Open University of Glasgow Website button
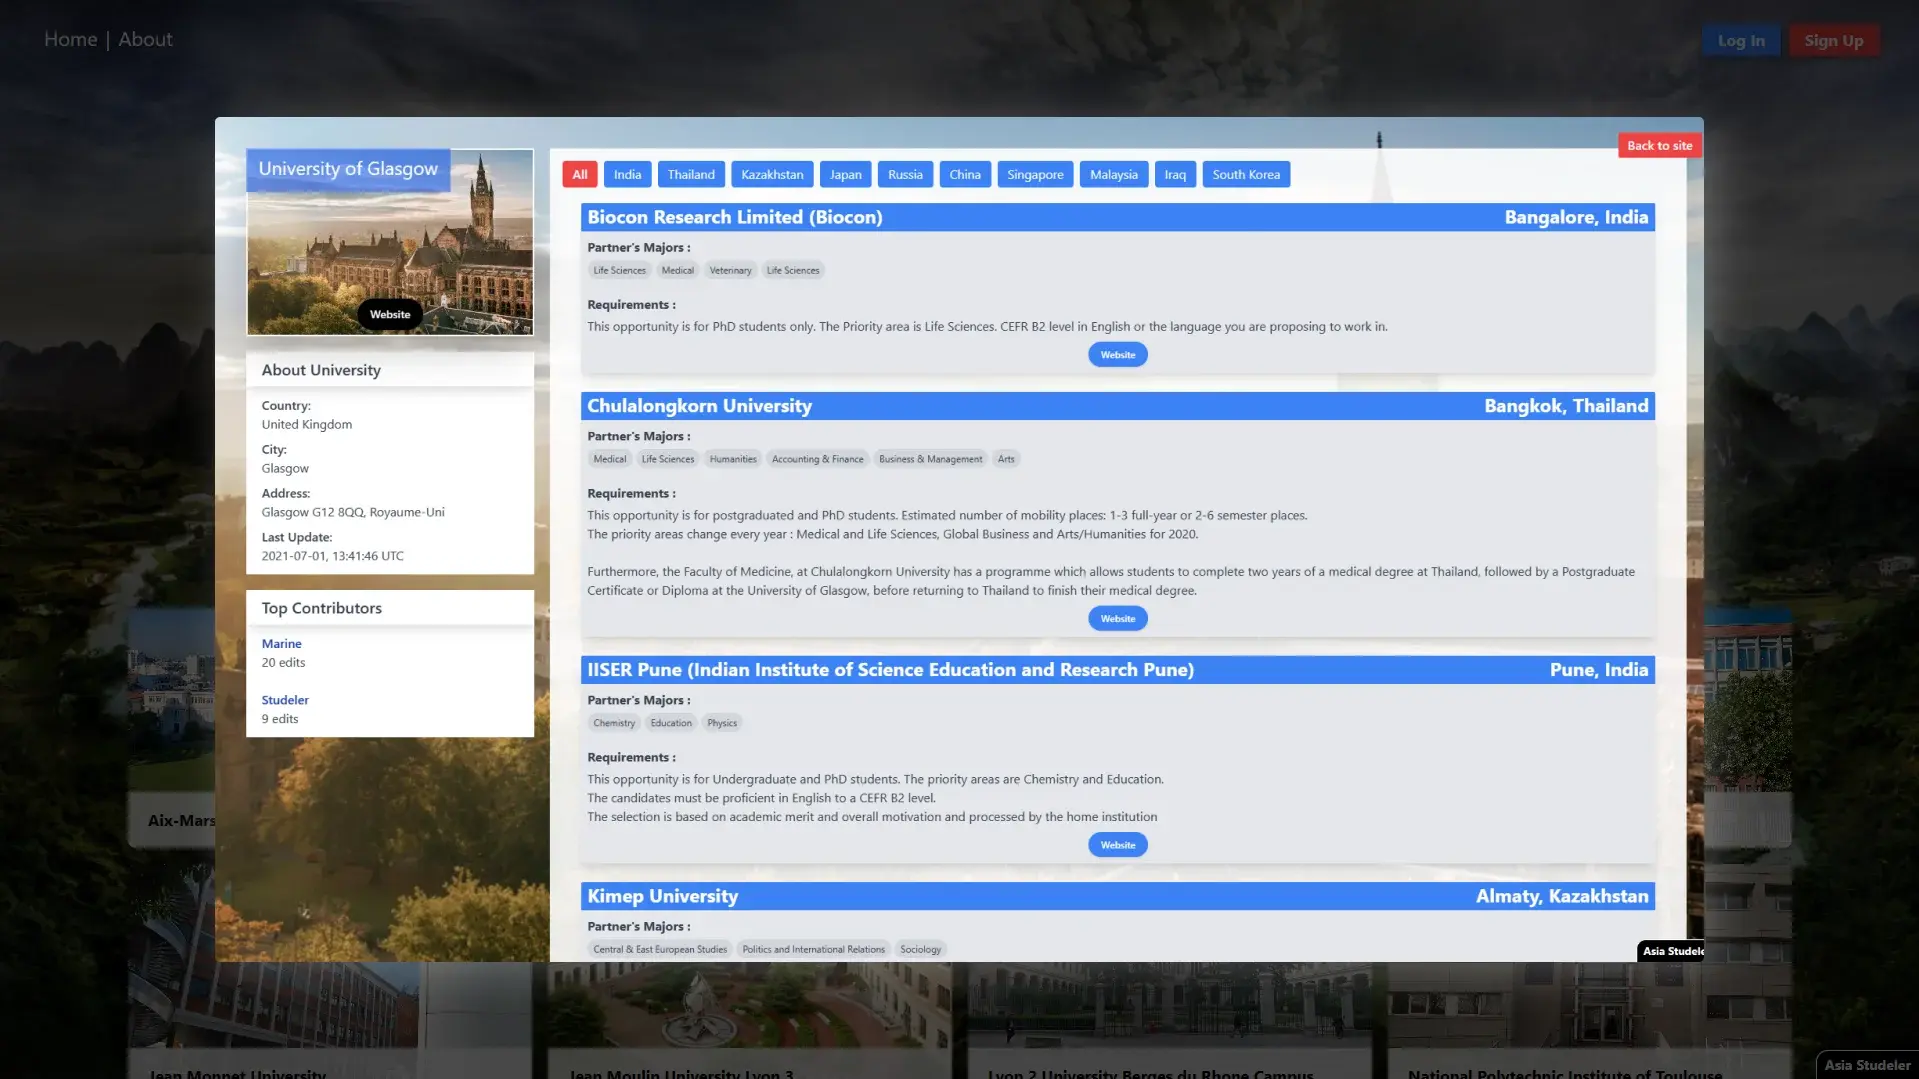This screenshot has height=1079, width=1919. [x=390, y=314]
